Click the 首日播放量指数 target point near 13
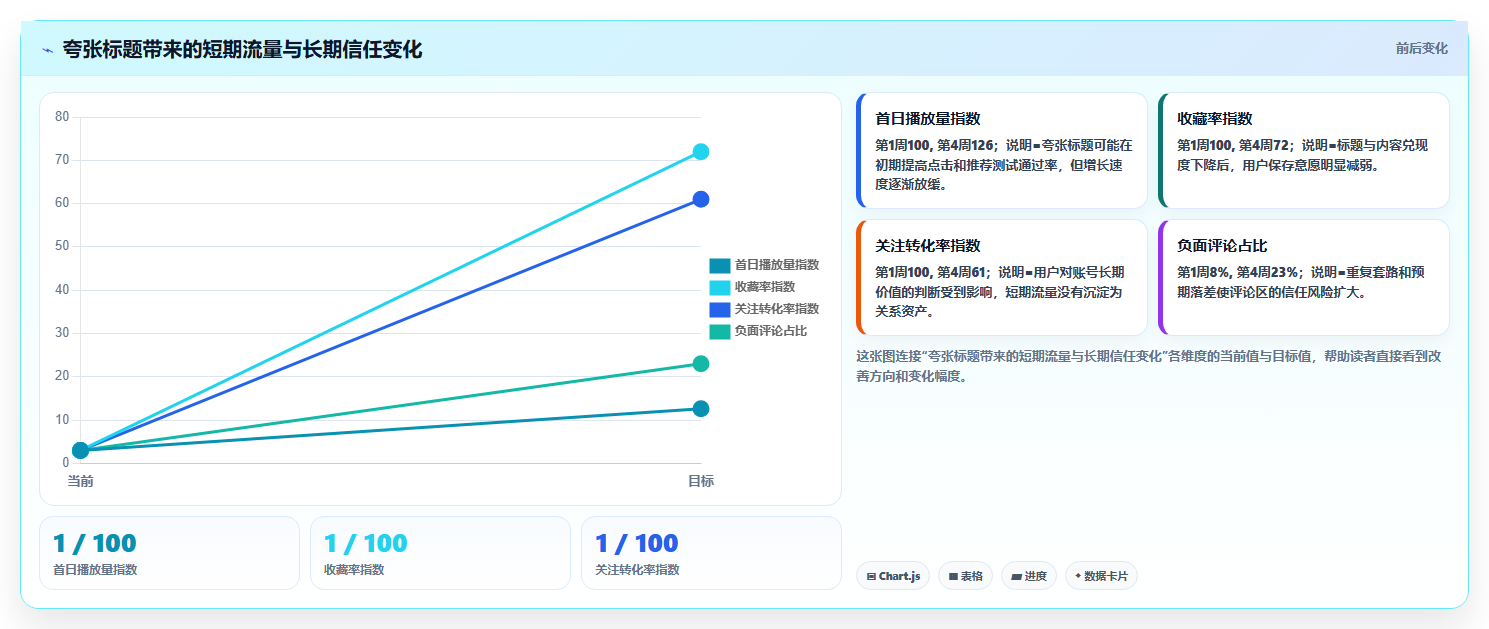Image resolution: width=1489 pixels, height=629 pixels. click(x=701, y=409)
